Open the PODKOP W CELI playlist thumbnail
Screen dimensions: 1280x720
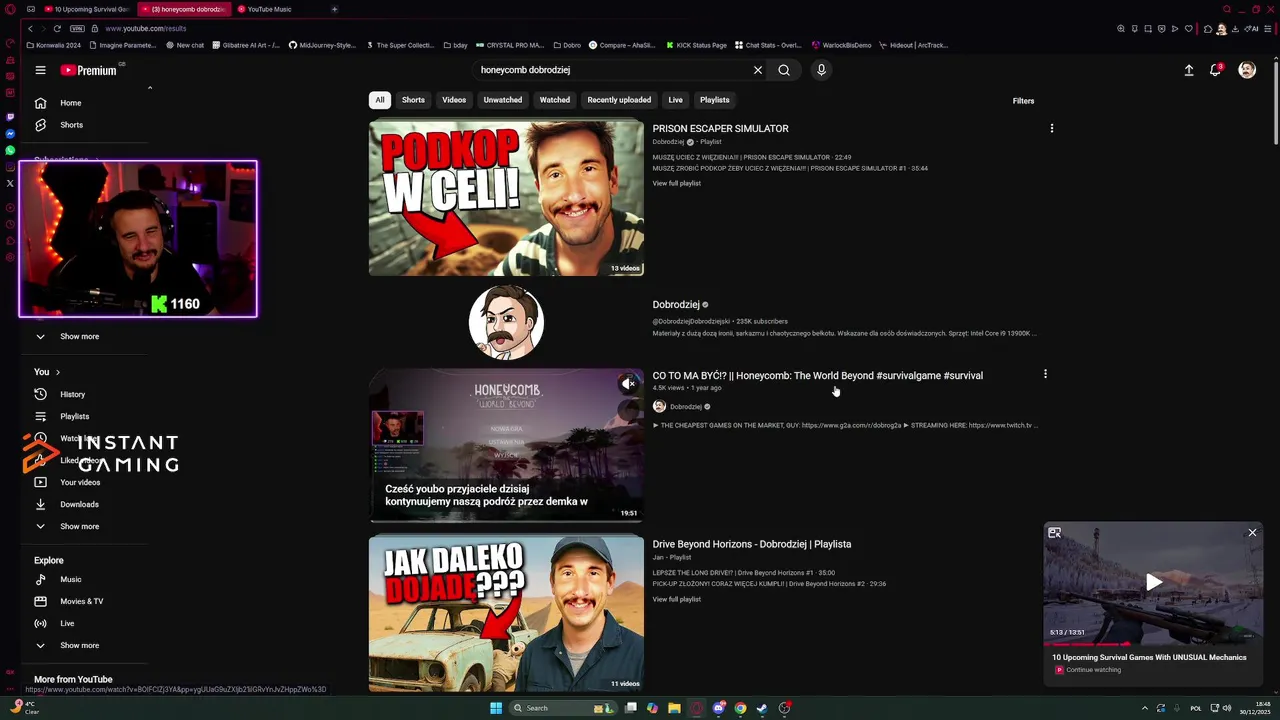(506, 198)
